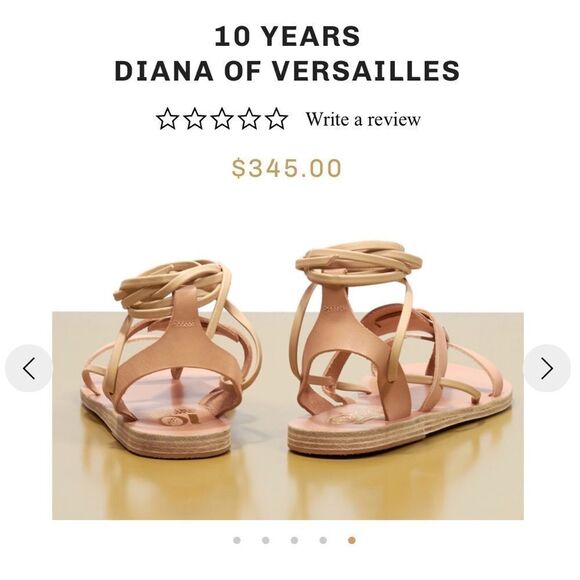Click the previous image arrow
The image size is (580, 580).
tap(29, 368)
